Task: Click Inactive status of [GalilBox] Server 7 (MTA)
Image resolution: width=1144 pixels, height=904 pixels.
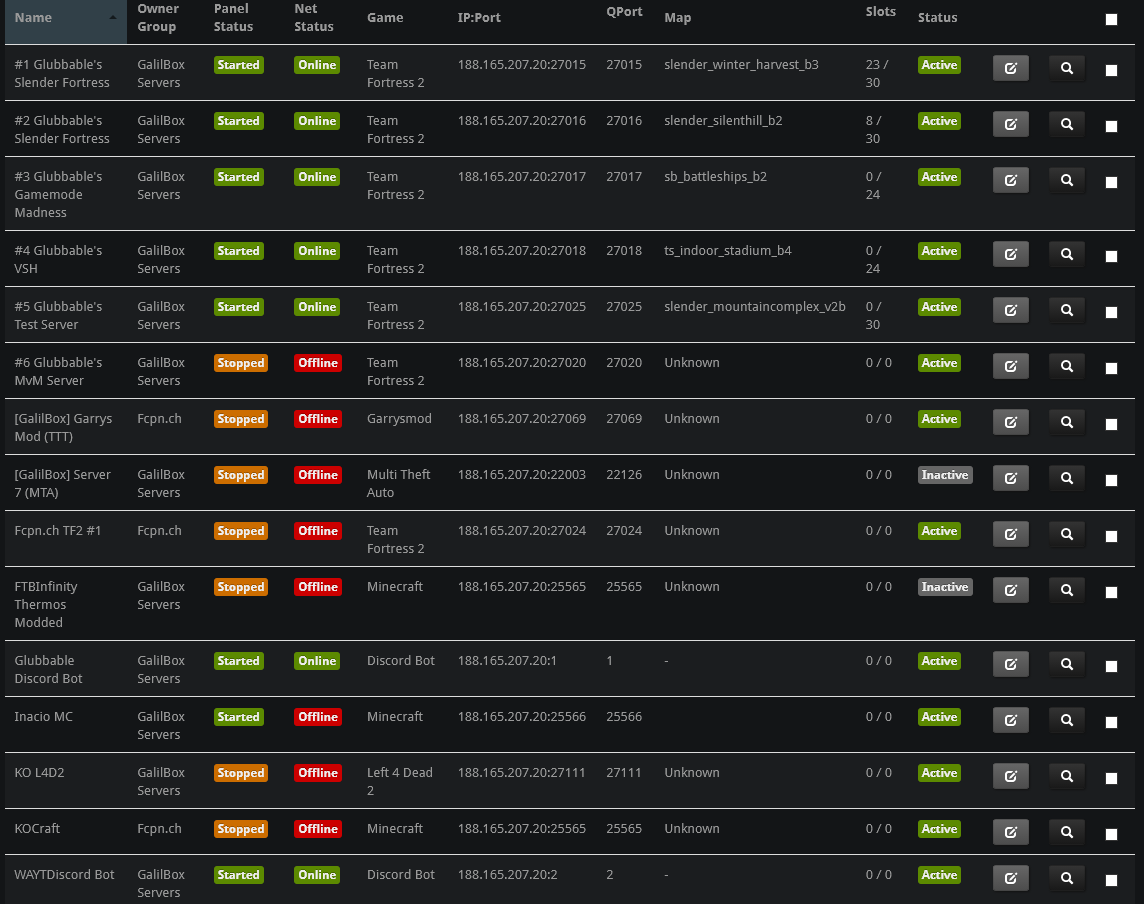Action: coord(945,475)
